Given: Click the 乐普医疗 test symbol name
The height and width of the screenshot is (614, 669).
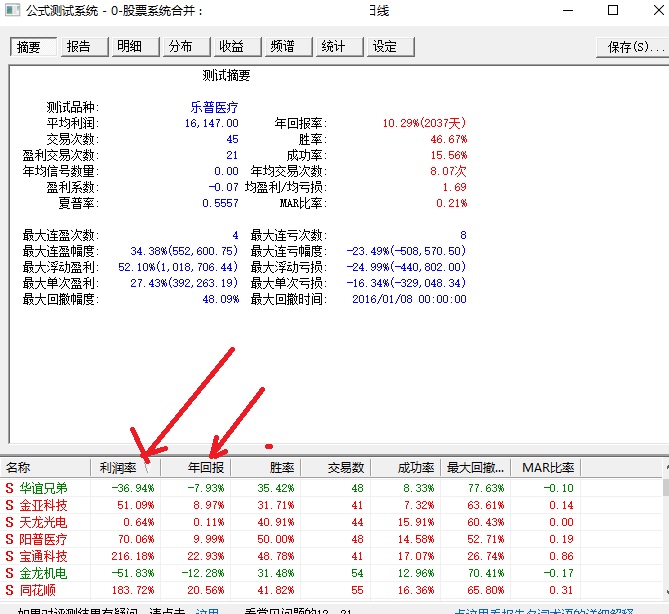Looking at the screenshot, I should [x=214, y=107].
